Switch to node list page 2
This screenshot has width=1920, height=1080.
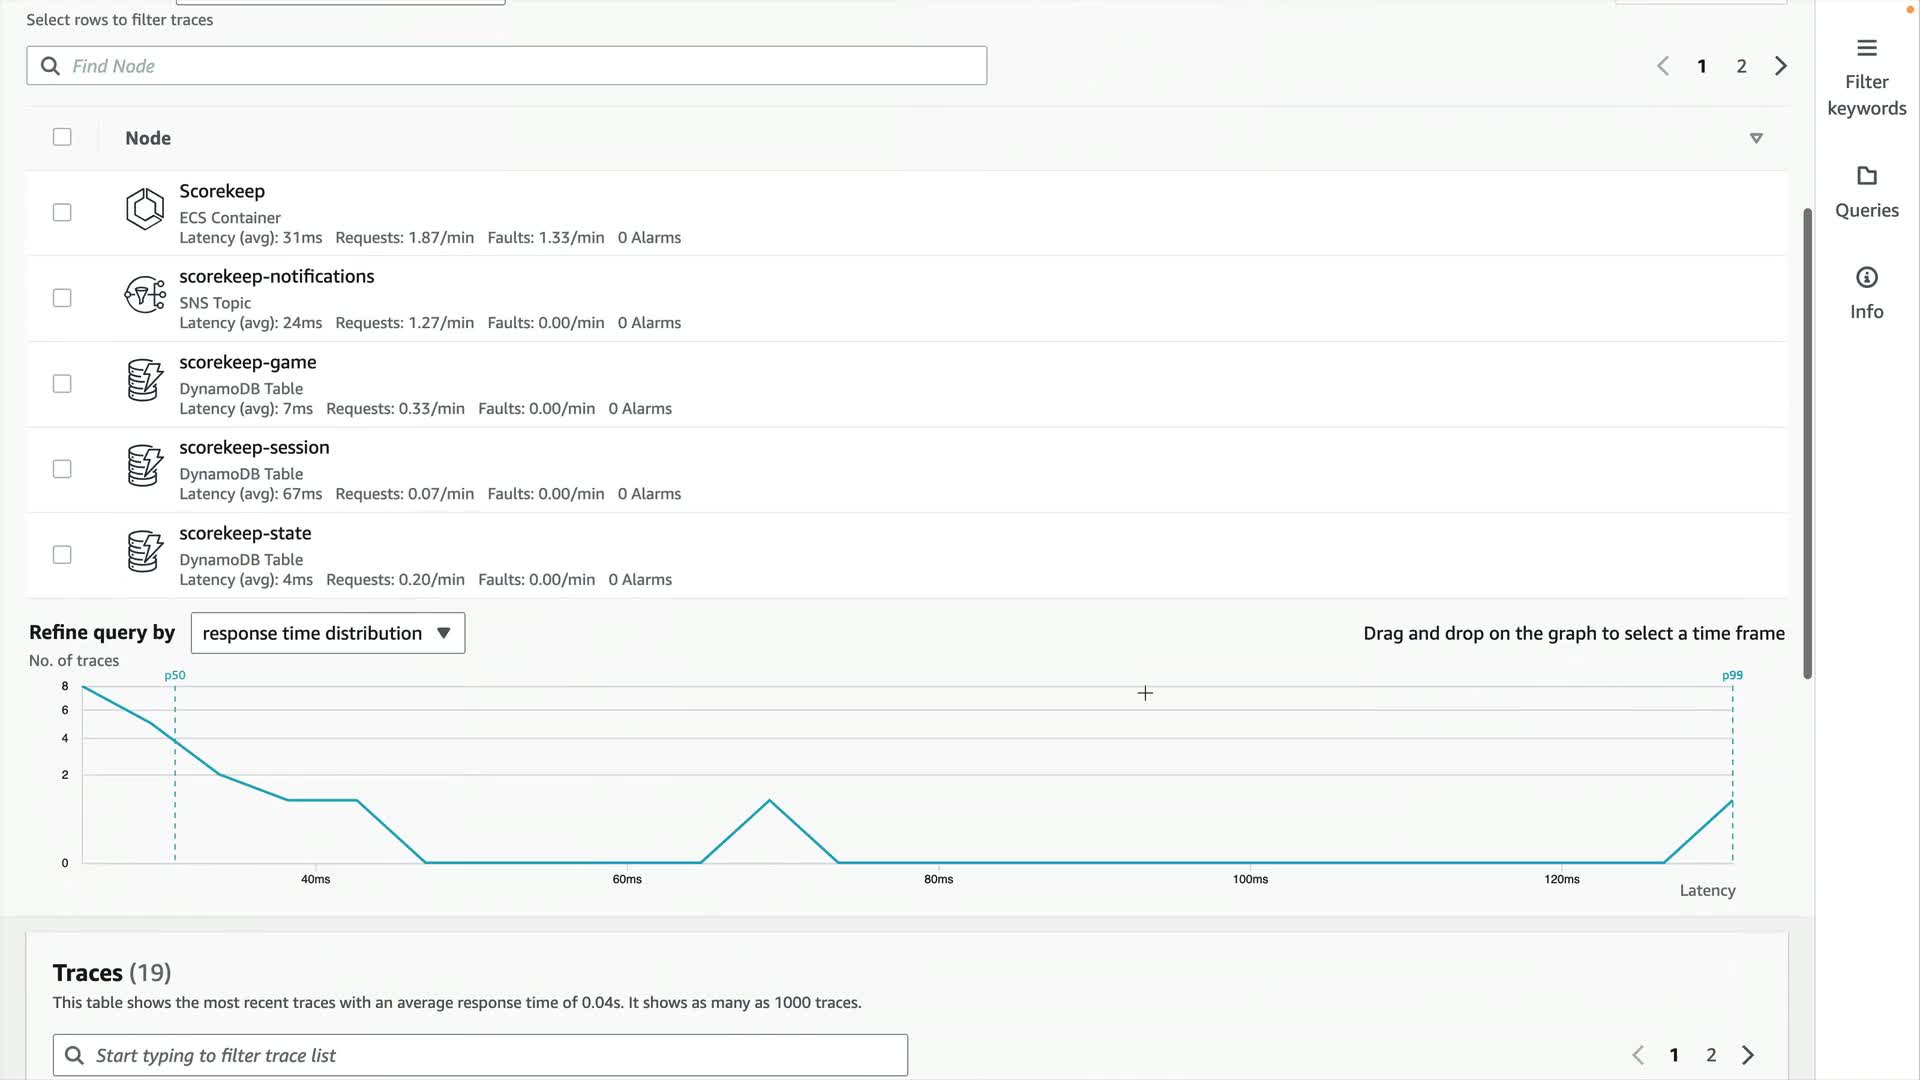point(1741,66)
